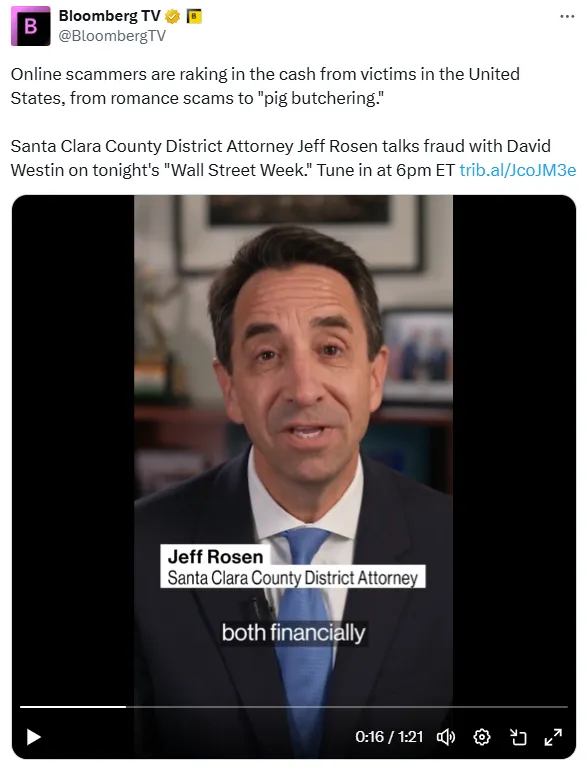This screenshot has width=587, height=769.
Task: Pop out video with picture-in-picture icon
Action: [518, 737]
